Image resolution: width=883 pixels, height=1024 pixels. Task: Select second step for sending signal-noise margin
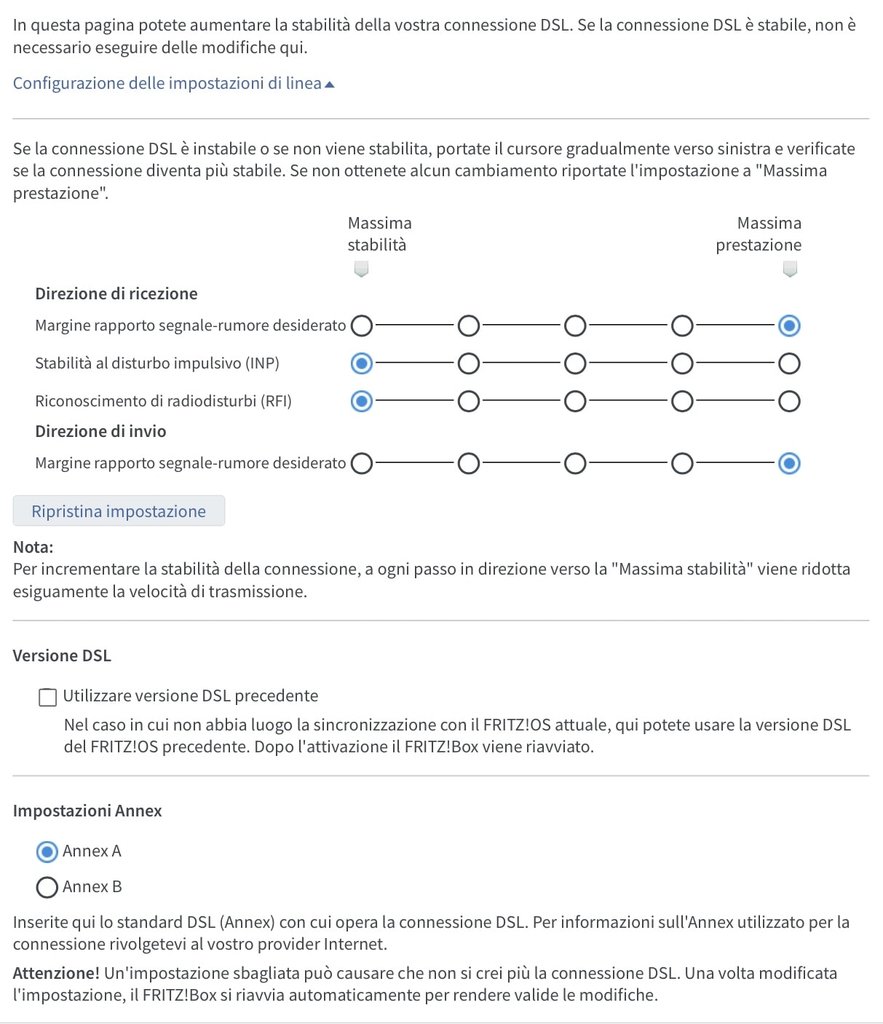(469, 463)
